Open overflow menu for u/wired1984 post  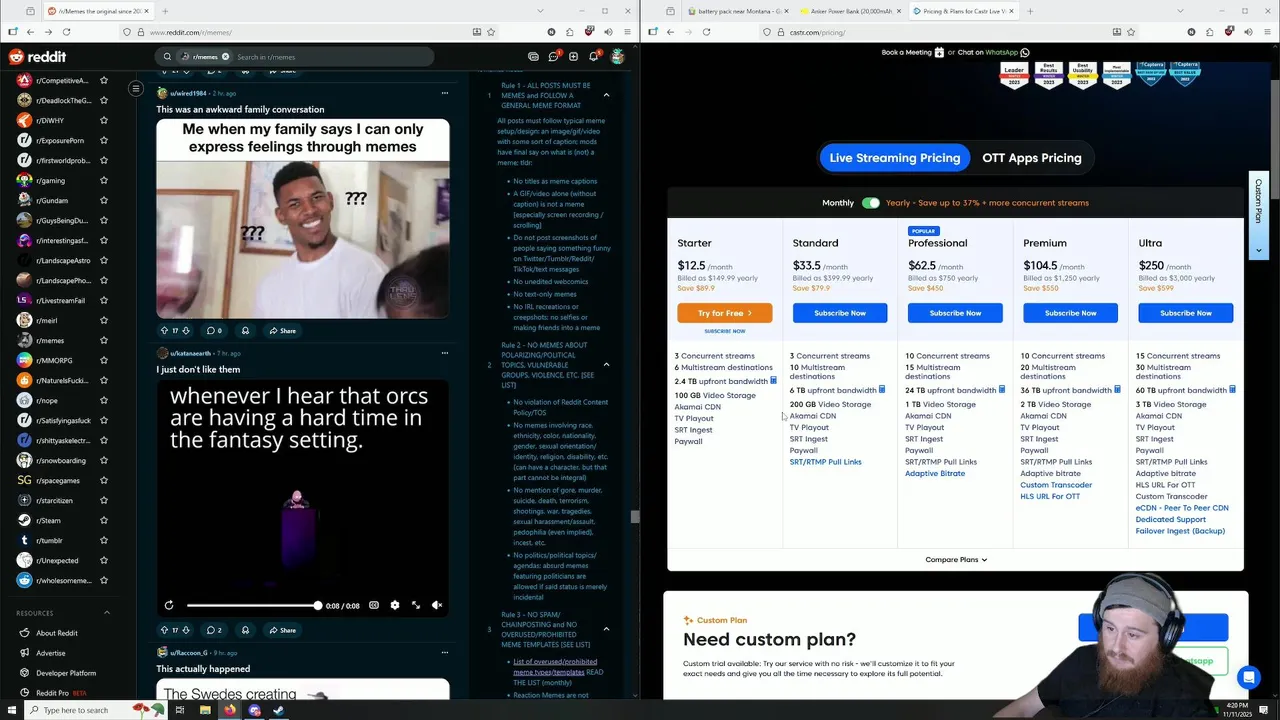pyautogui.click(x=445, y=93)
